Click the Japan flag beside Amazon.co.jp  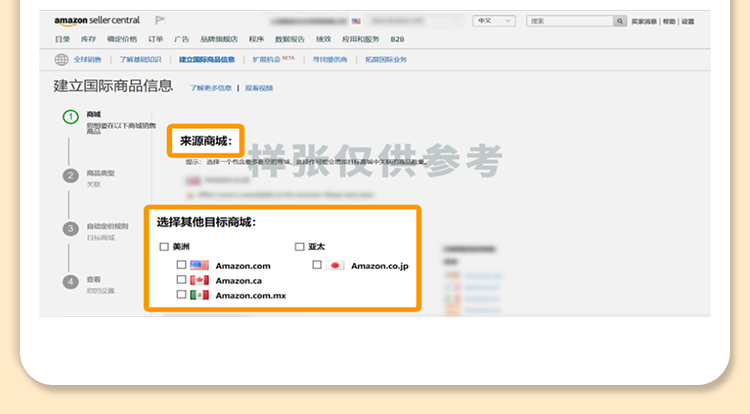click(x=335, y=266)
